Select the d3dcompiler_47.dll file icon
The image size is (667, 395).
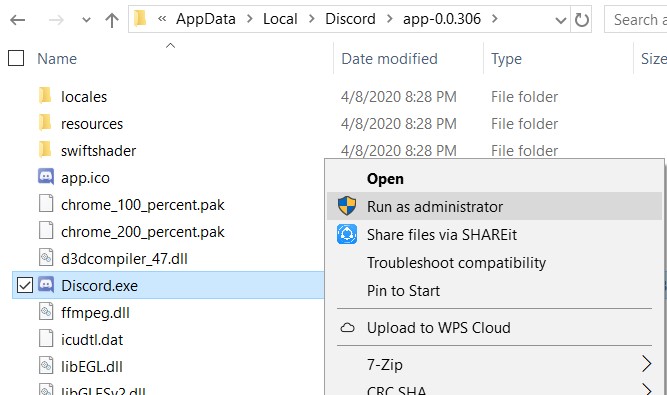[46, 258]
